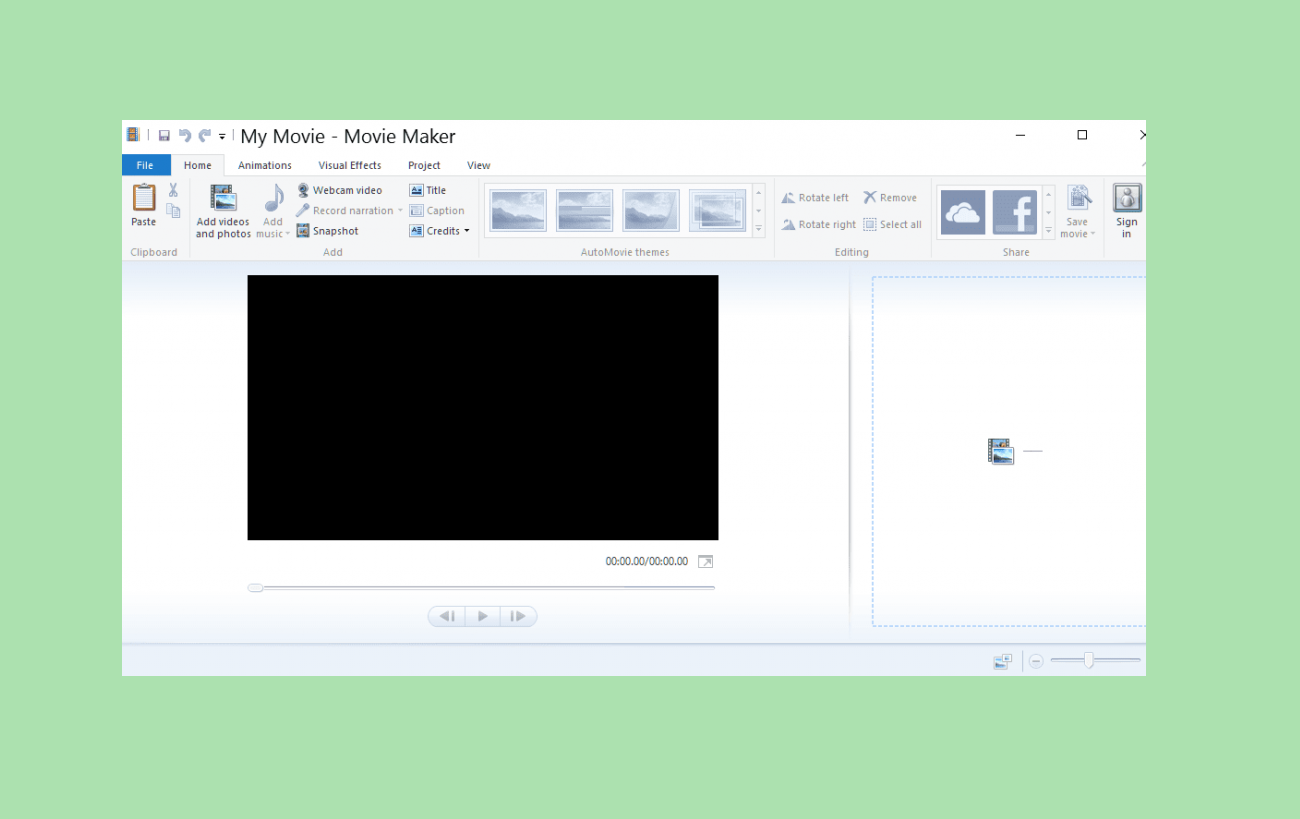The width and height of the screenshot is (1300, 819).
Task: Click the Sign in button
Action: [x=1127, y=211]
